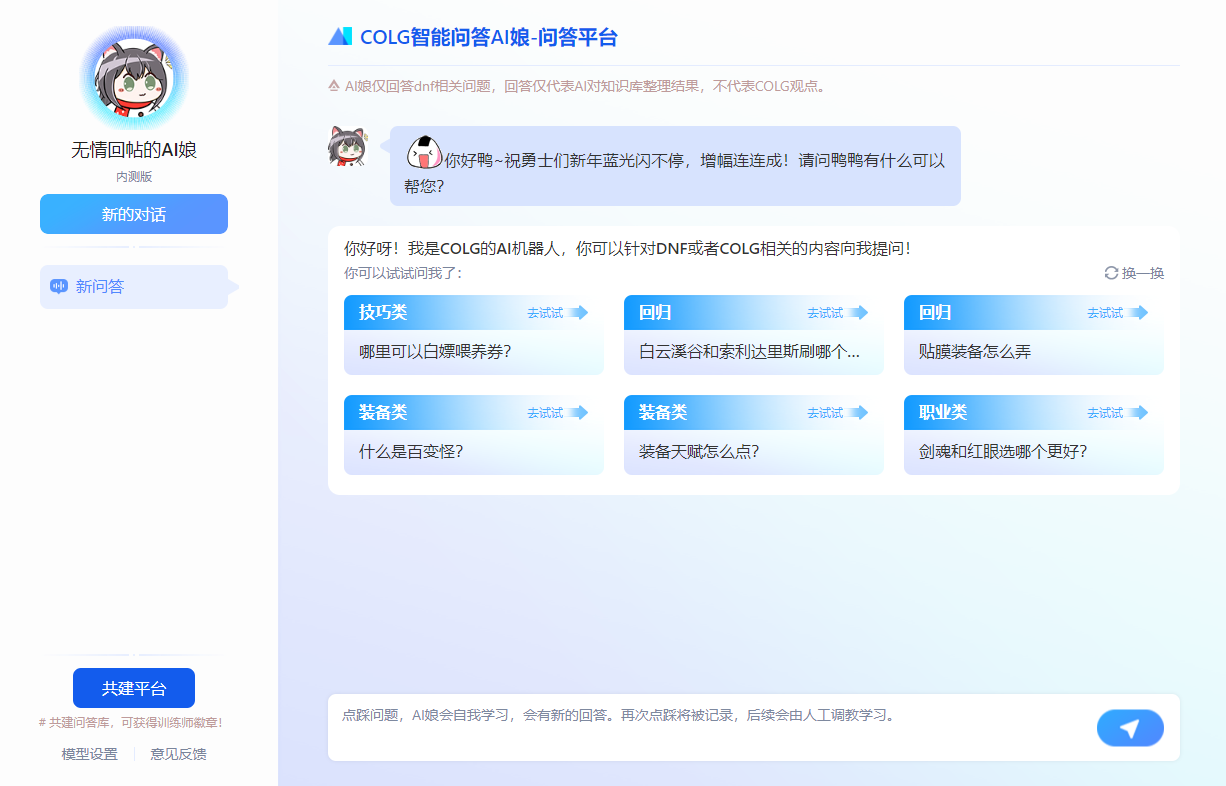Click the chat icon beside 新问答
1226x786 pixels.
(x=59, y=287)
